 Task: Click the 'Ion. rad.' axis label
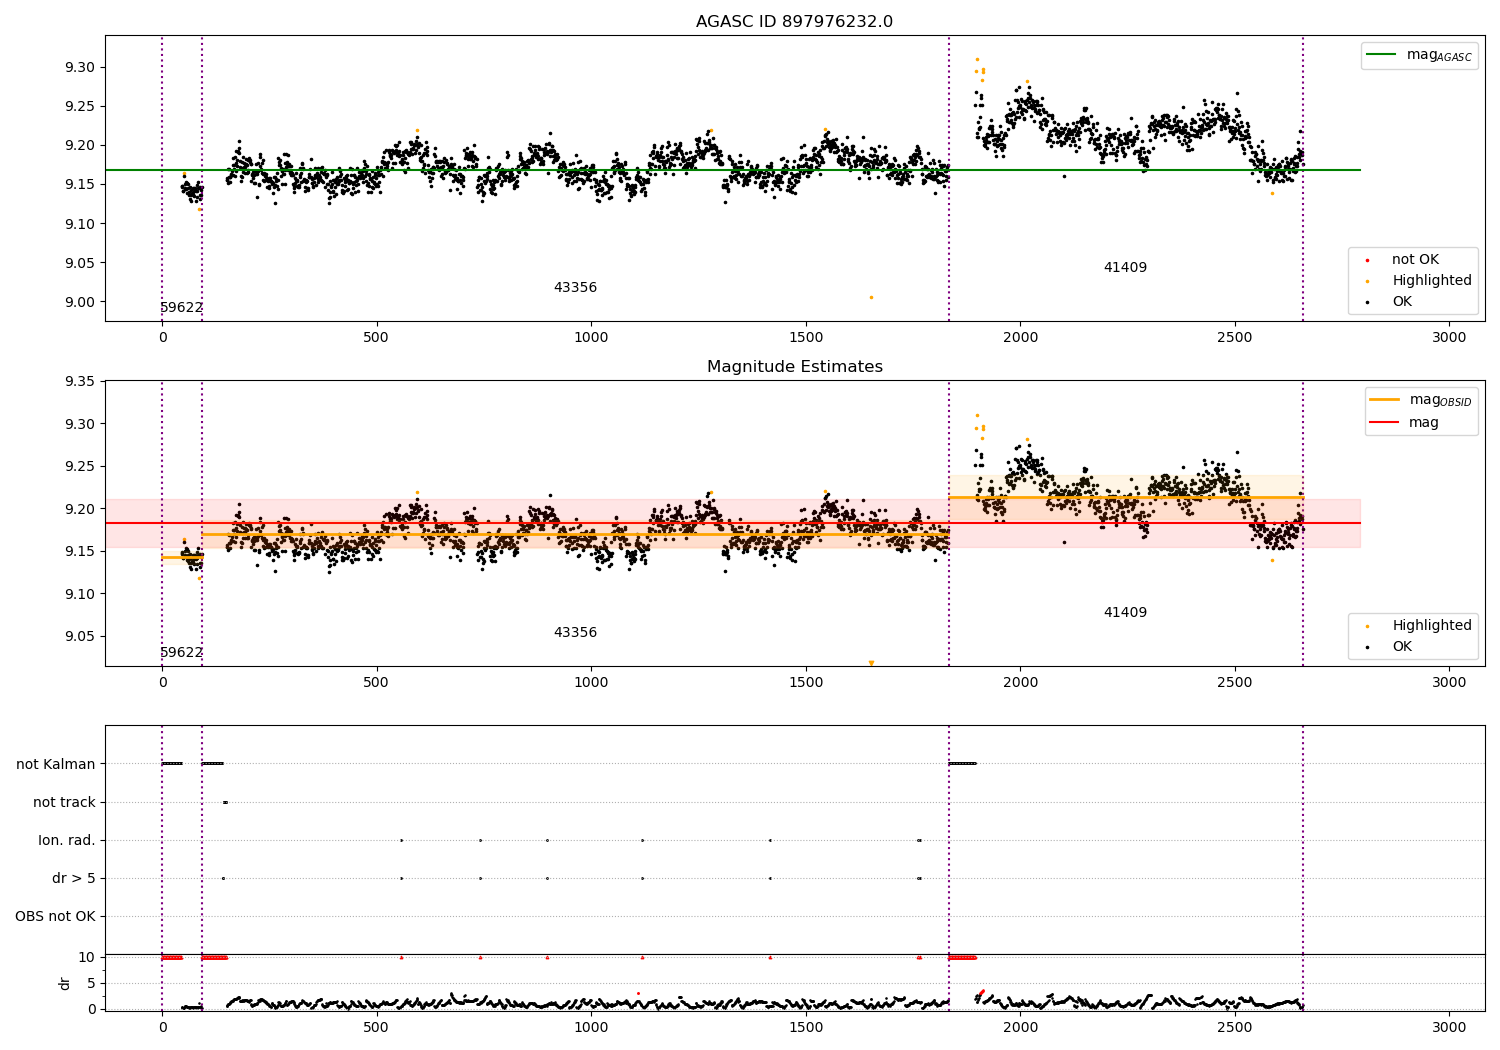click(67, 841)
